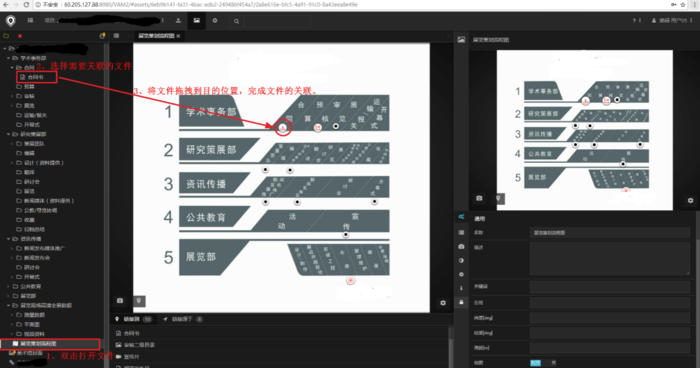Image resolution: width=700 pixels, height=368 pixels.
Task: Select the lock icon in properties sidebar
Action: click(461, 302)
